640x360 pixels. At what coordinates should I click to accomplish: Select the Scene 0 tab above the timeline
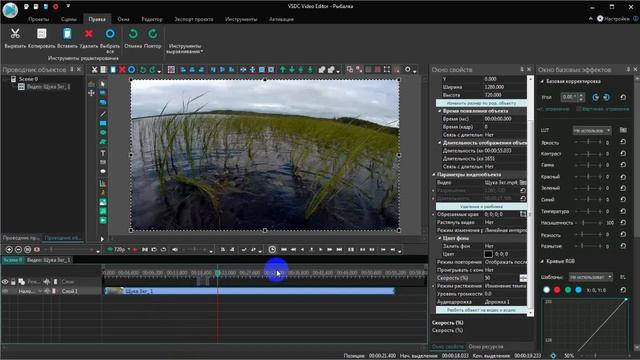click(x=13, y=260)
